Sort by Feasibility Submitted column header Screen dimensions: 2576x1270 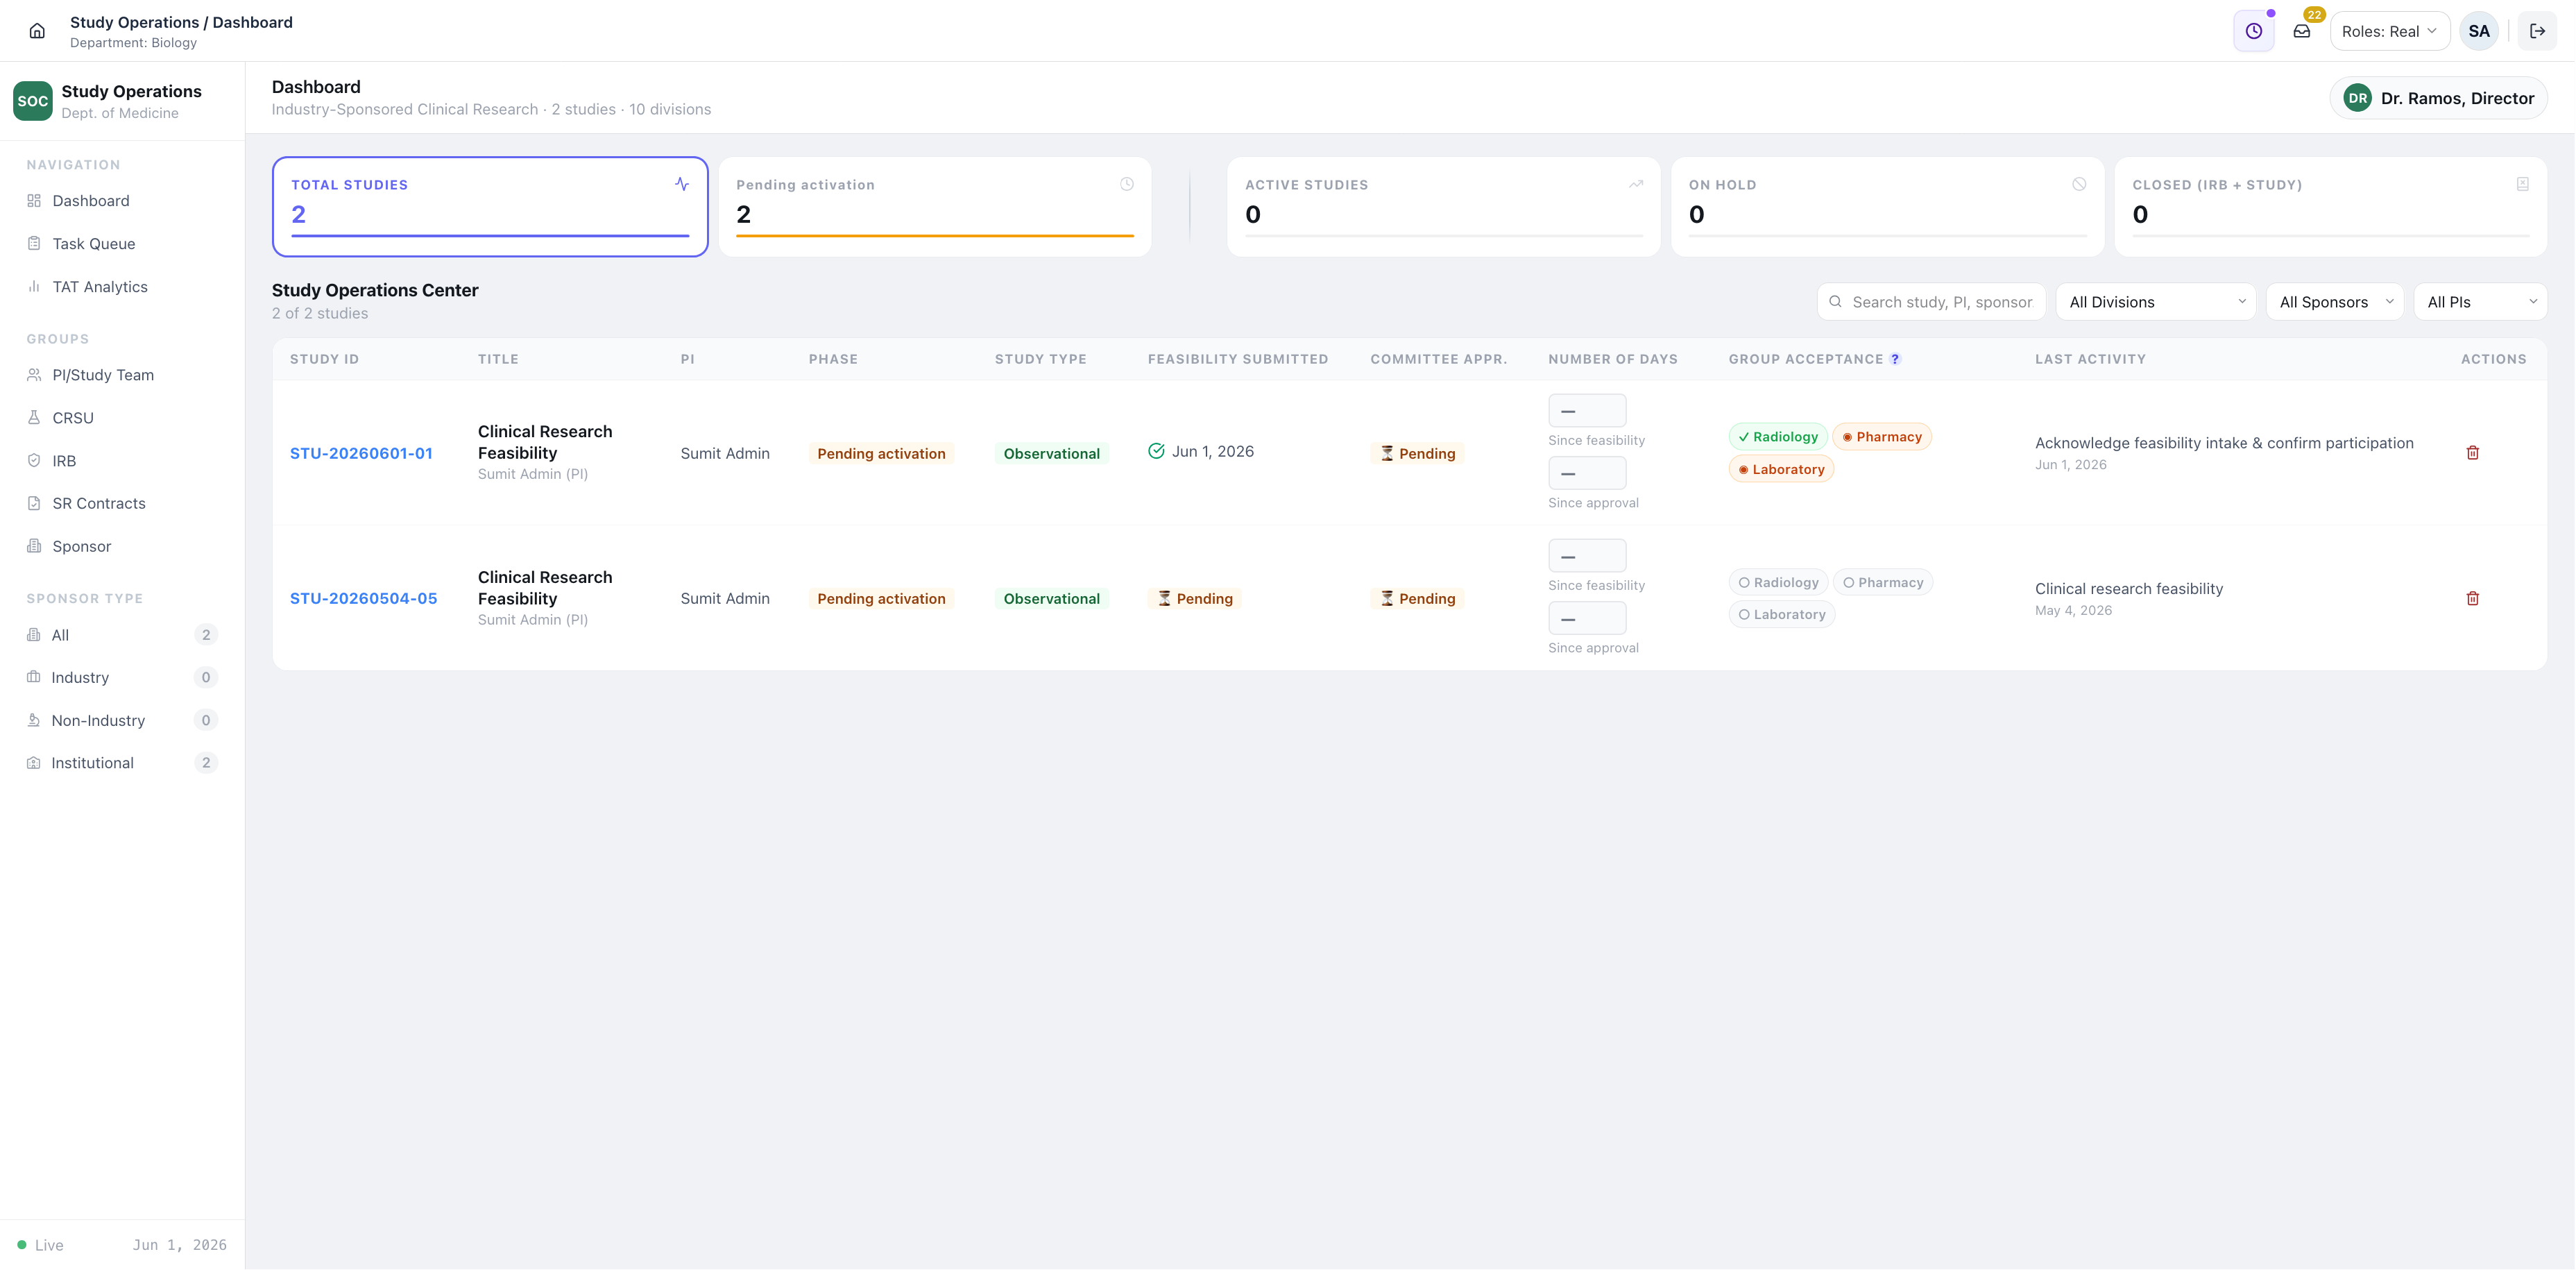click(x=1238, y=359)
